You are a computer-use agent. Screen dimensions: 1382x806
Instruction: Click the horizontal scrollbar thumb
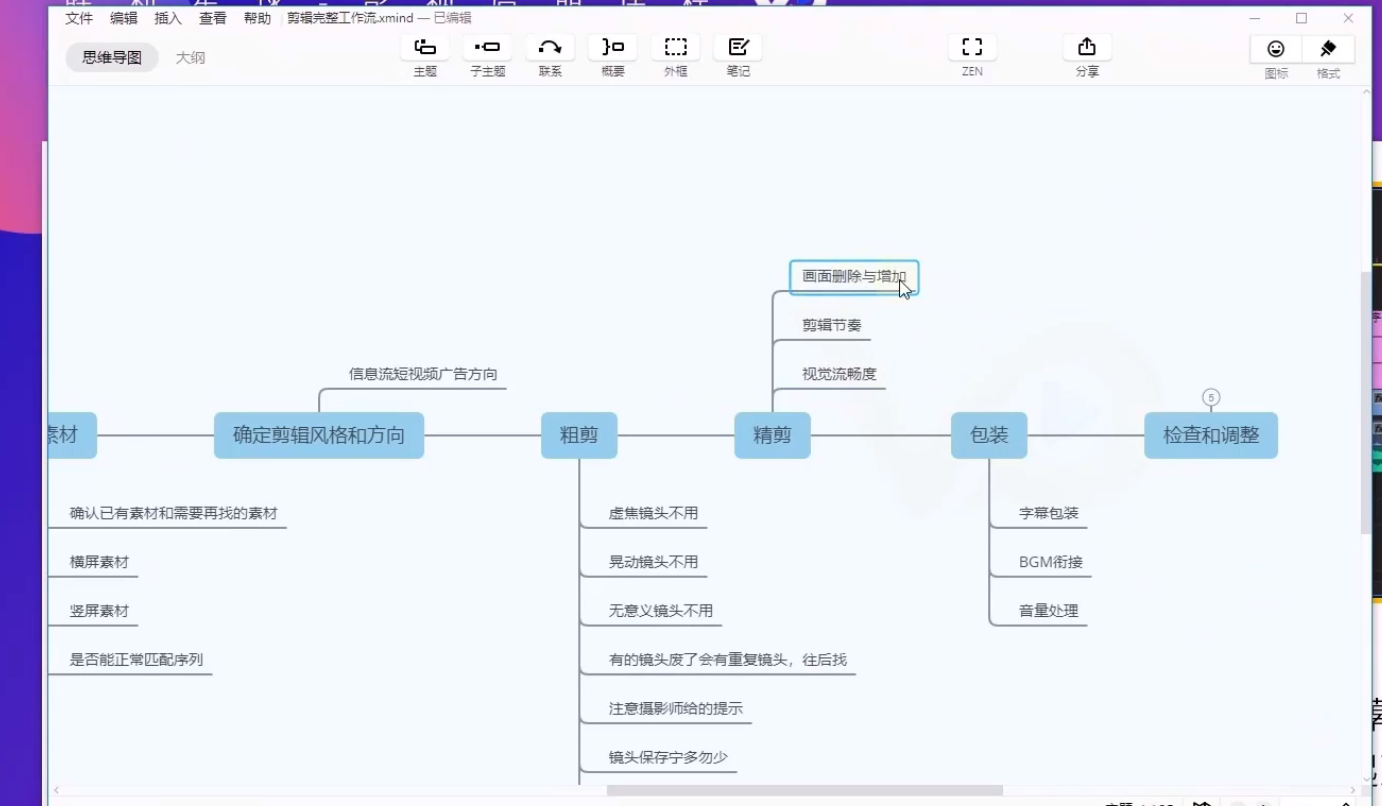tap(804, 790)
